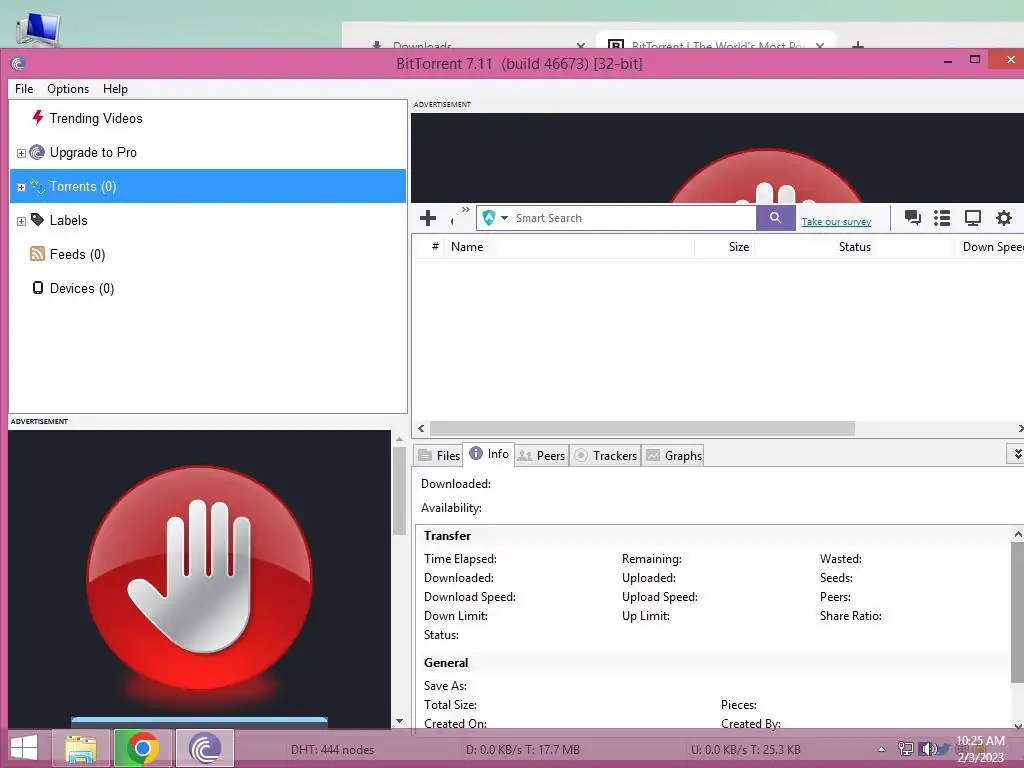Click the sidebar ad scroll up arrow
Viewport: 1024px width, 768px height.
coord(399,440)
